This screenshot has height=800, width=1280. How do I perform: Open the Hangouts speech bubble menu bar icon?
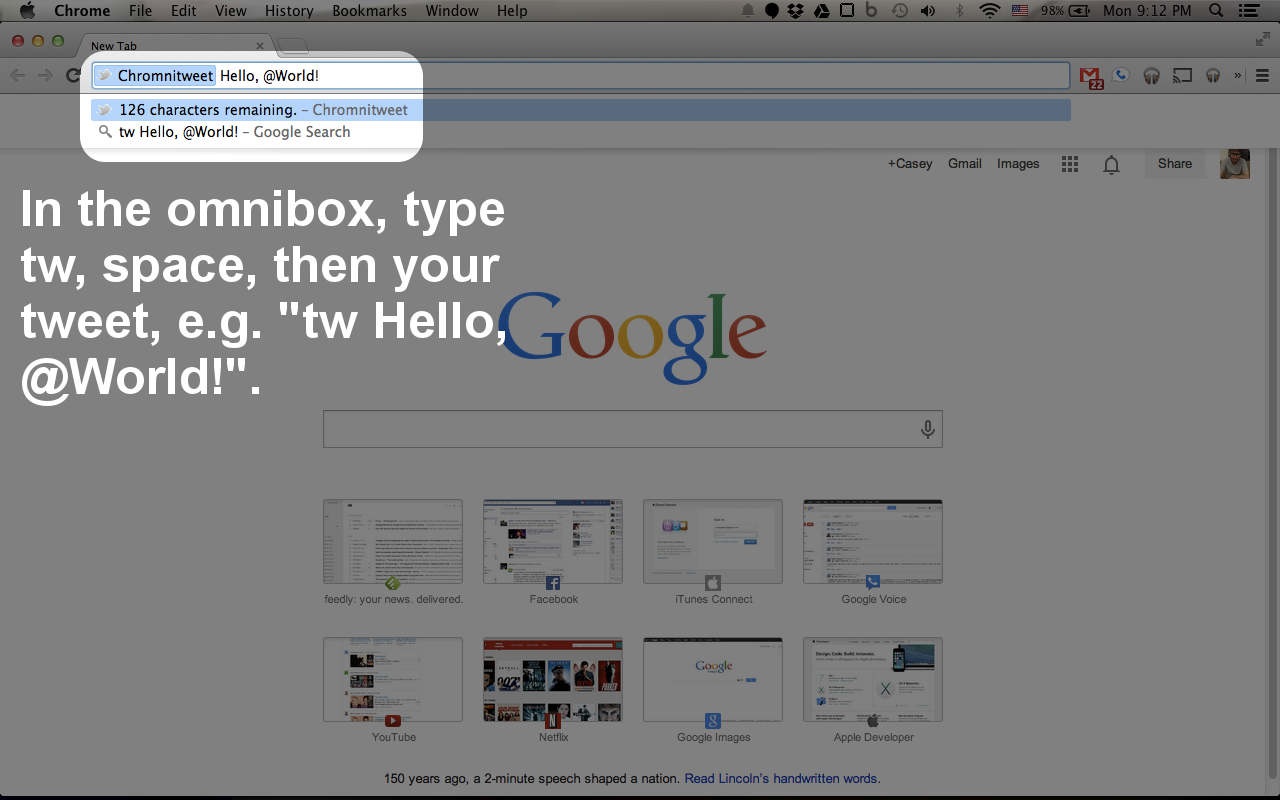click(772, 11)
